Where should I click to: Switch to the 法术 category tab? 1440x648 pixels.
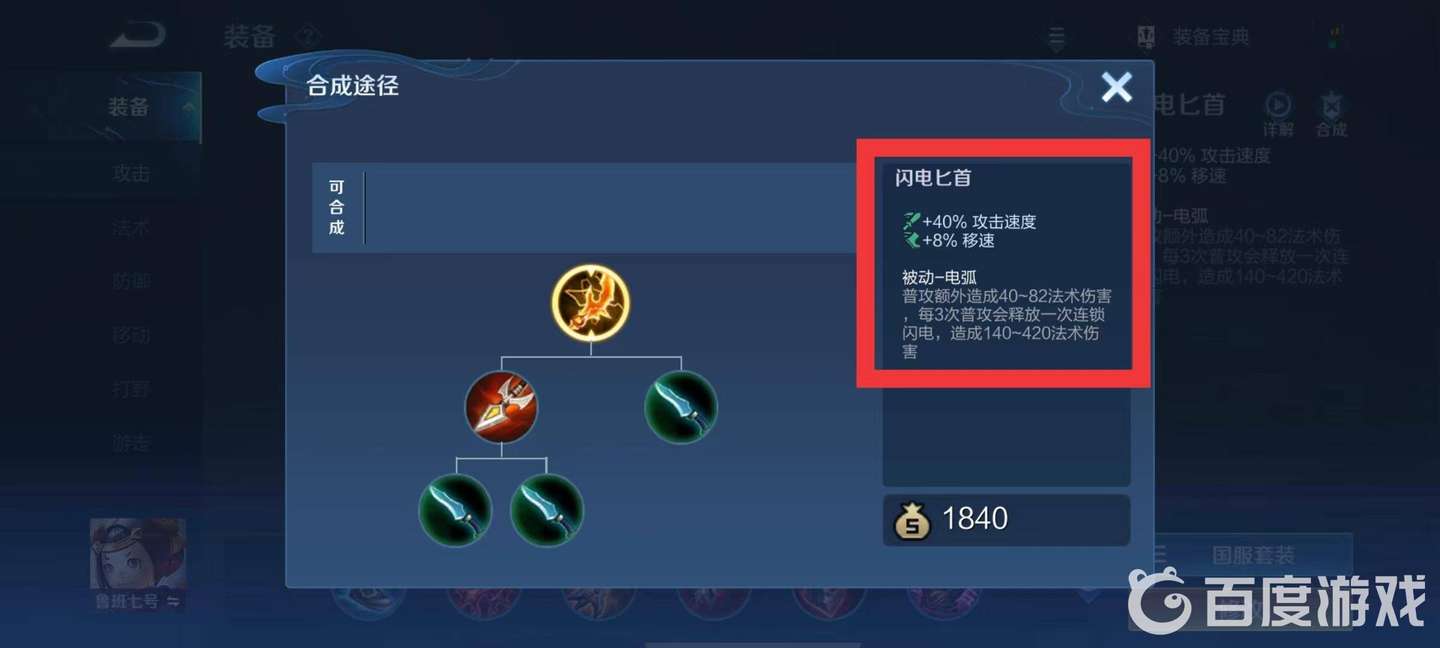[131, 228]
